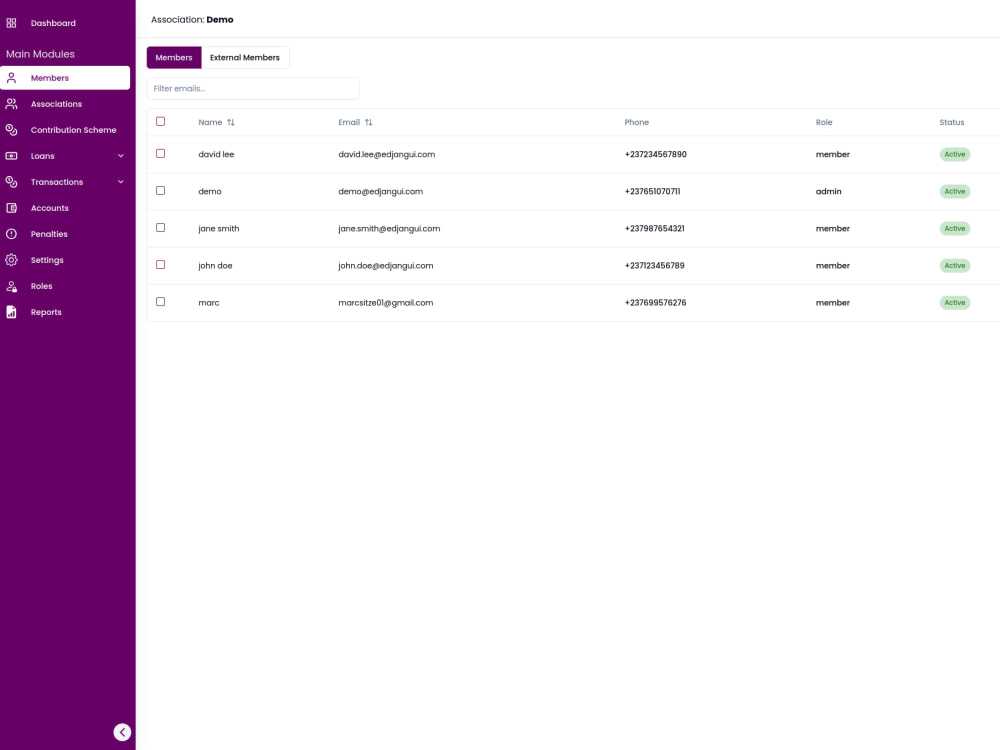Collapse the sidebar with the arrow button
This screenshot has width=1000, height=750.
(122, 732)
